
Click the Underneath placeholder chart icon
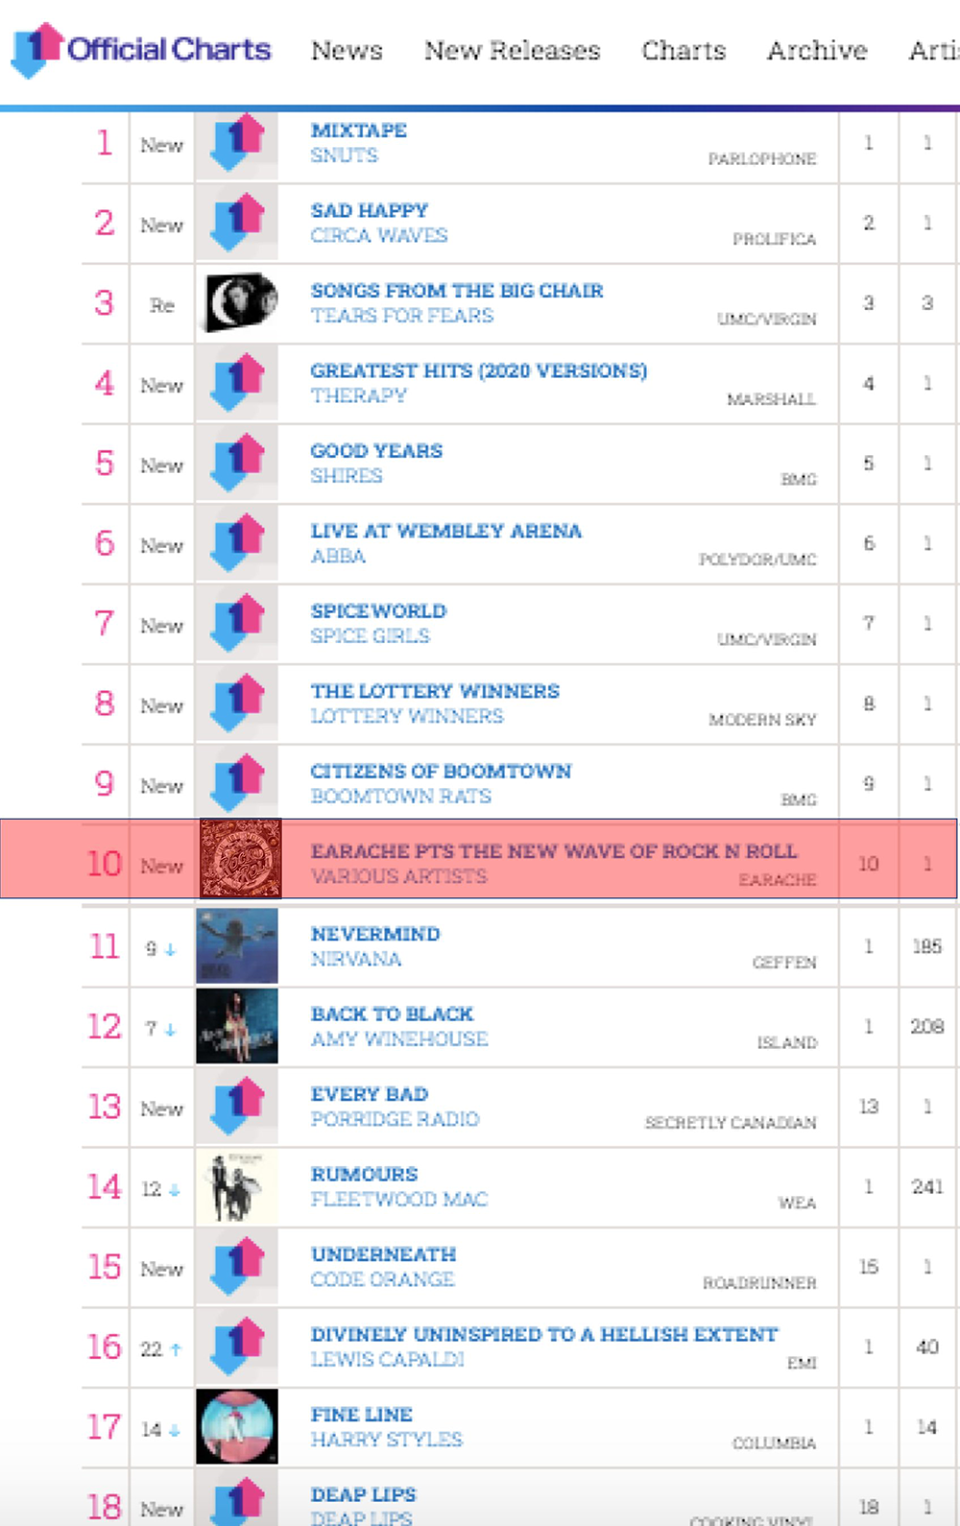pyautogui.click(x=237, y=1266)
